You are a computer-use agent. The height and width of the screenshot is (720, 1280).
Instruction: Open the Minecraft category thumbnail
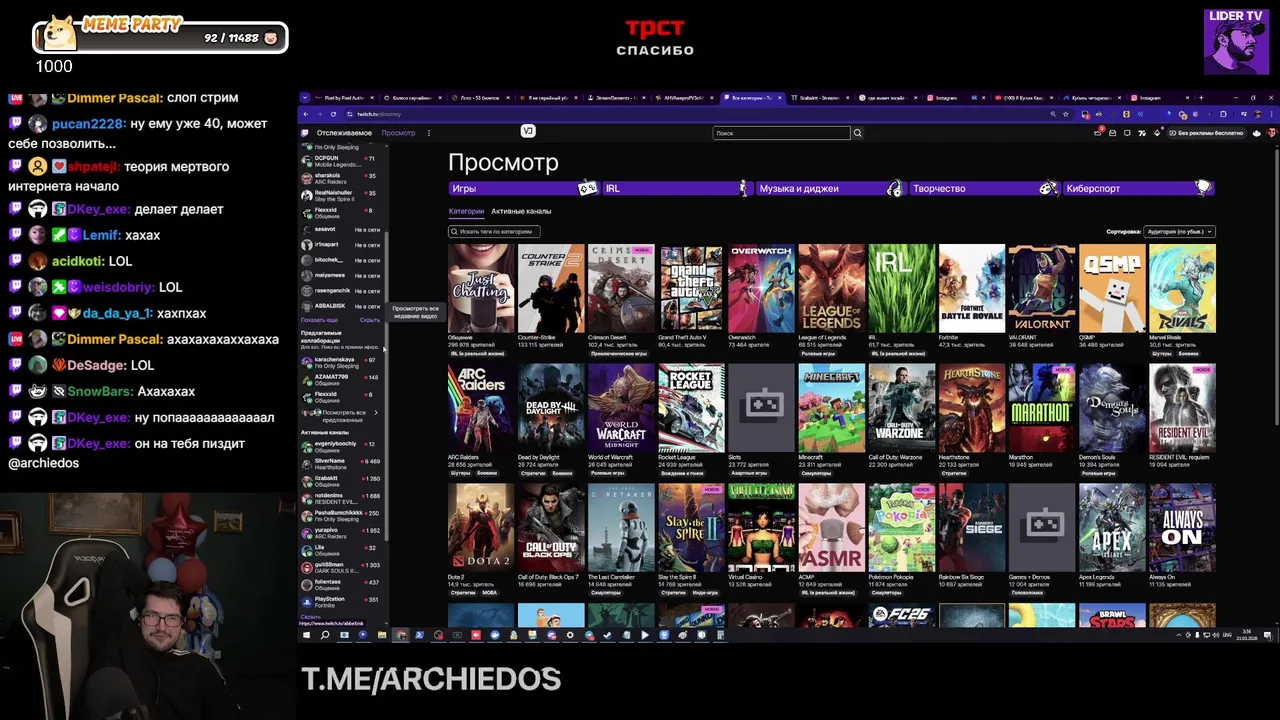coord(831,408)
